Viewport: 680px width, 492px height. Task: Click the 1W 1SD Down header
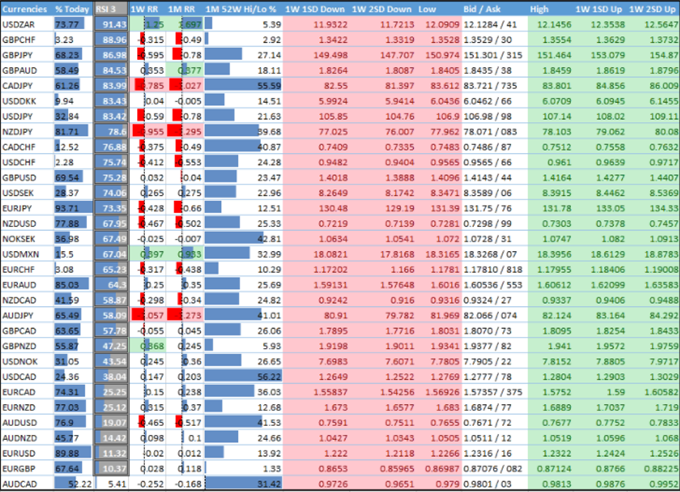(x=315, y=9)
